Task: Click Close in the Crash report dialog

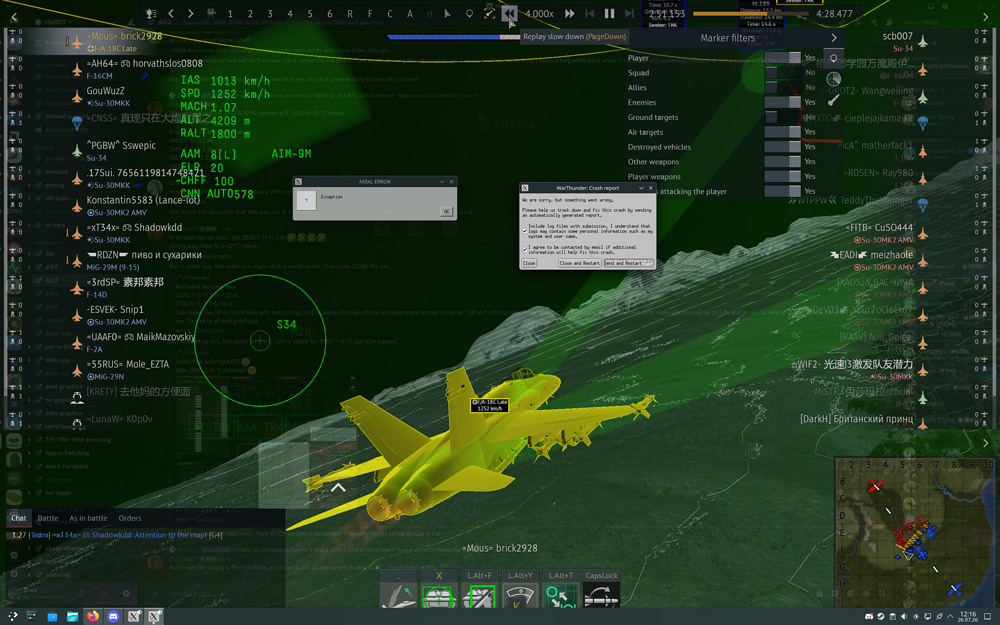Action: click(529, 263)
